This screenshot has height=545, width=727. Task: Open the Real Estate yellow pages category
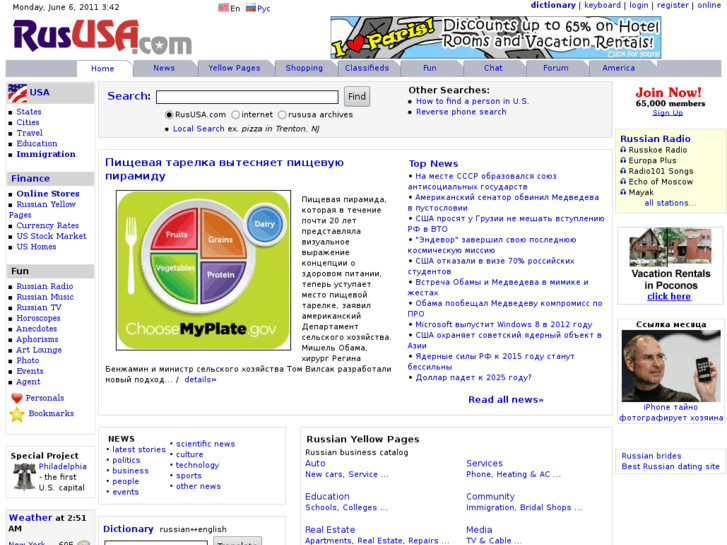(330, 530)
